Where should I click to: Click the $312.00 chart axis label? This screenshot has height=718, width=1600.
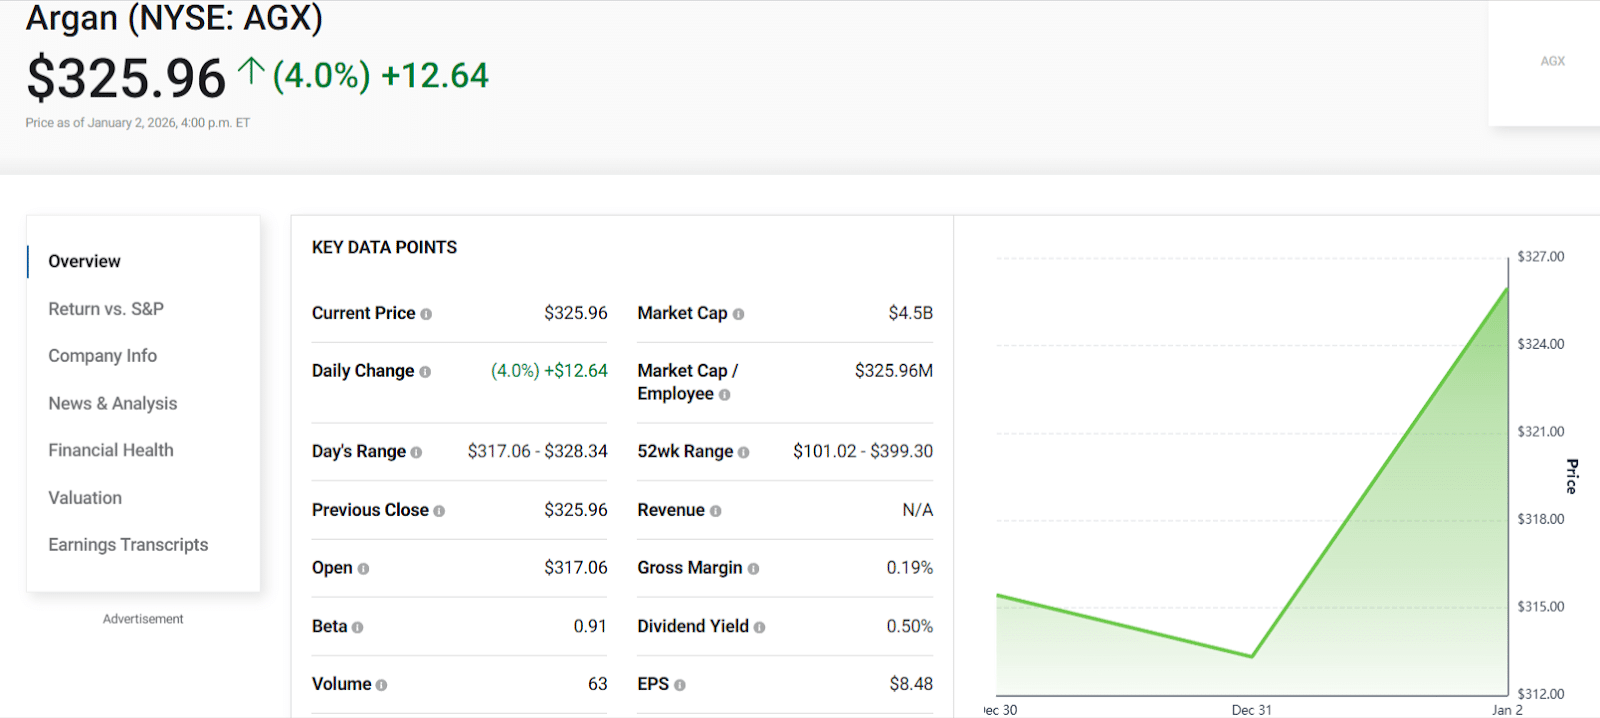pos(1541,694)
